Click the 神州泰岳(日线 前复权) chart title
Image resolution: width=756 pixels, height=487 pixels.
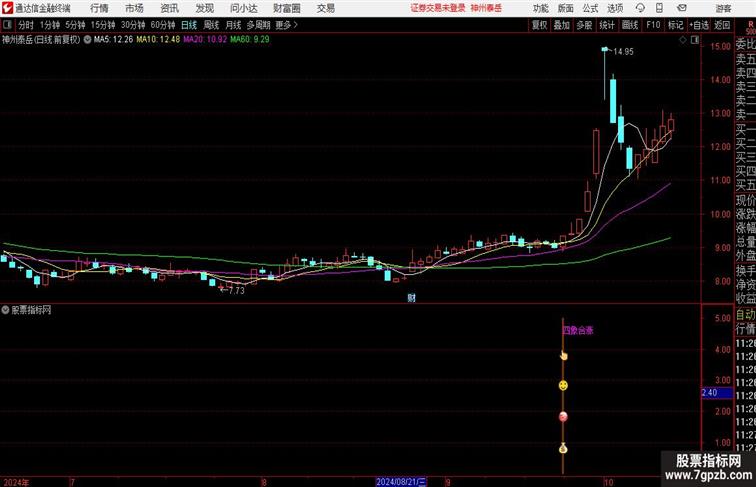tap(41, 40)
